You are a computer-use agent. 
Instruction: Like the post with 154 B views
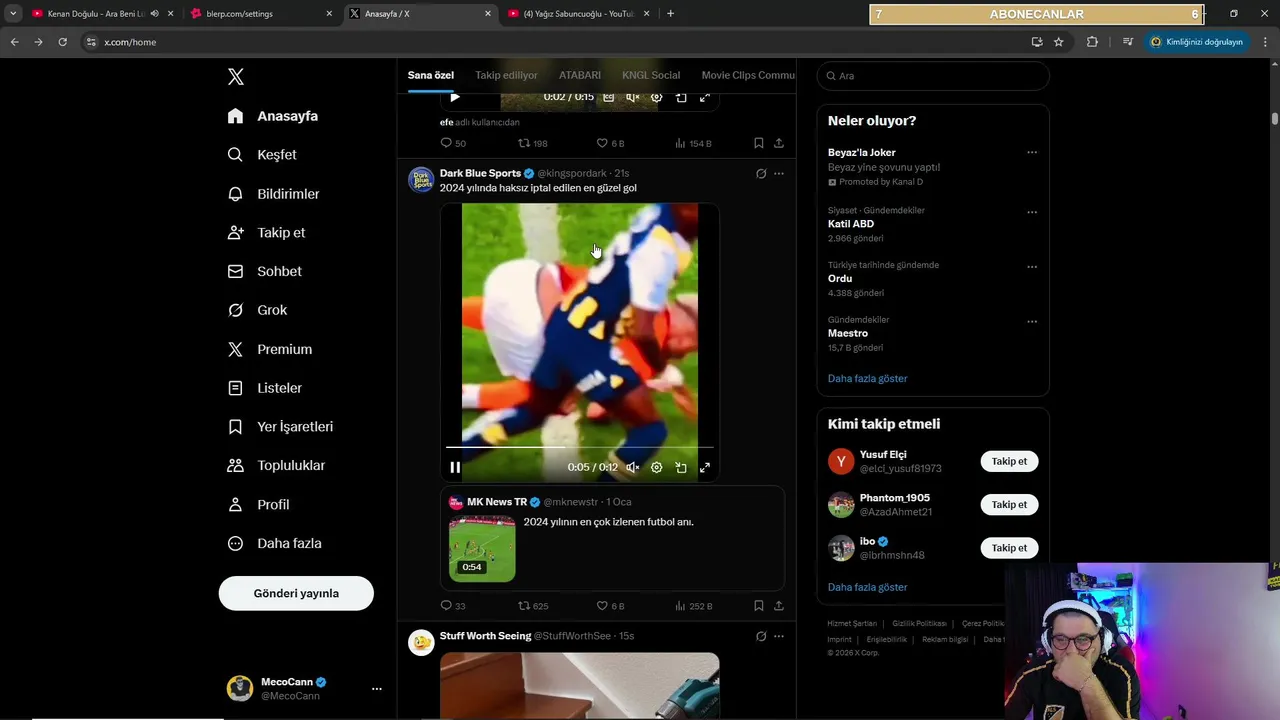point(610,143)
